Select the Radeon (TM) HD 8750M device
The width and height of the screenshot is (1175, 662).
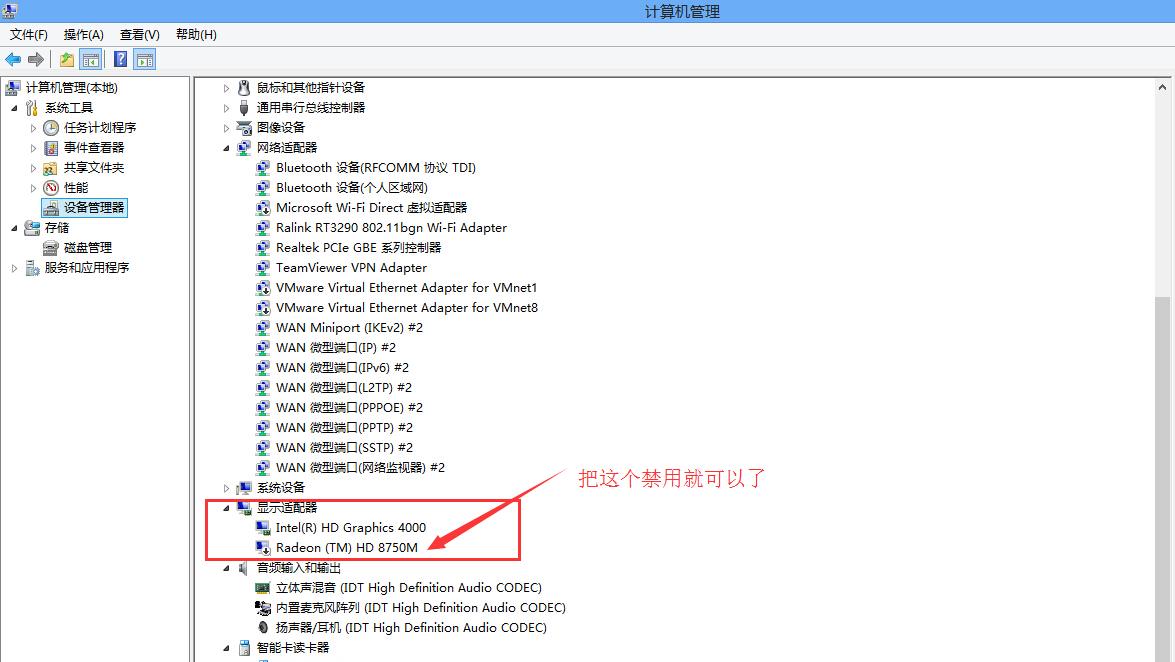coord(348,547)
